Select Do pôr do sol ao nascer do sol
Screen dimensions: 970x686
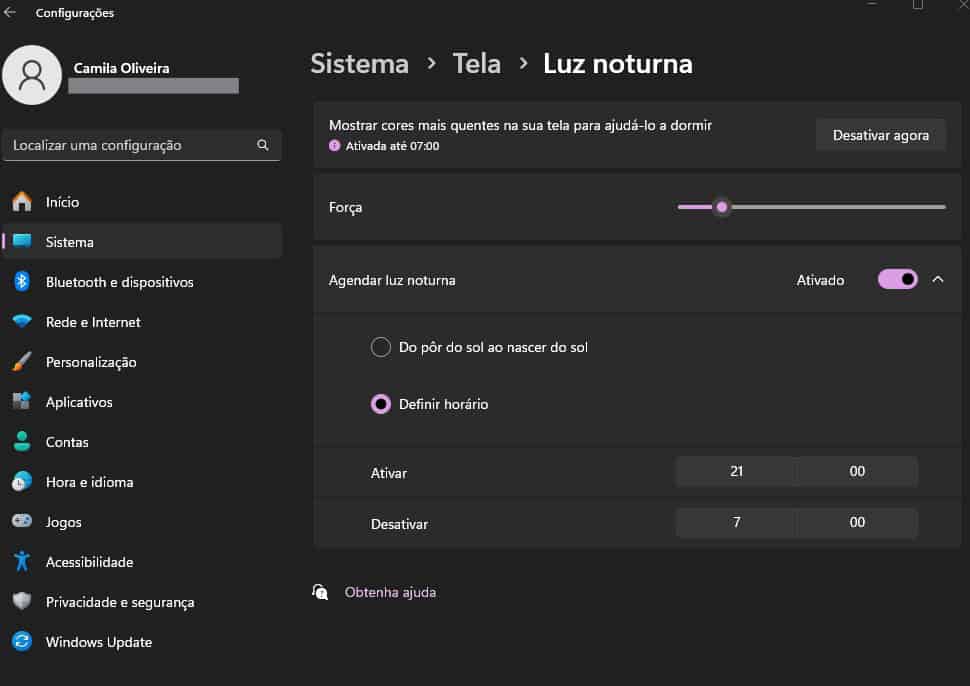click(x=381, y=347)
